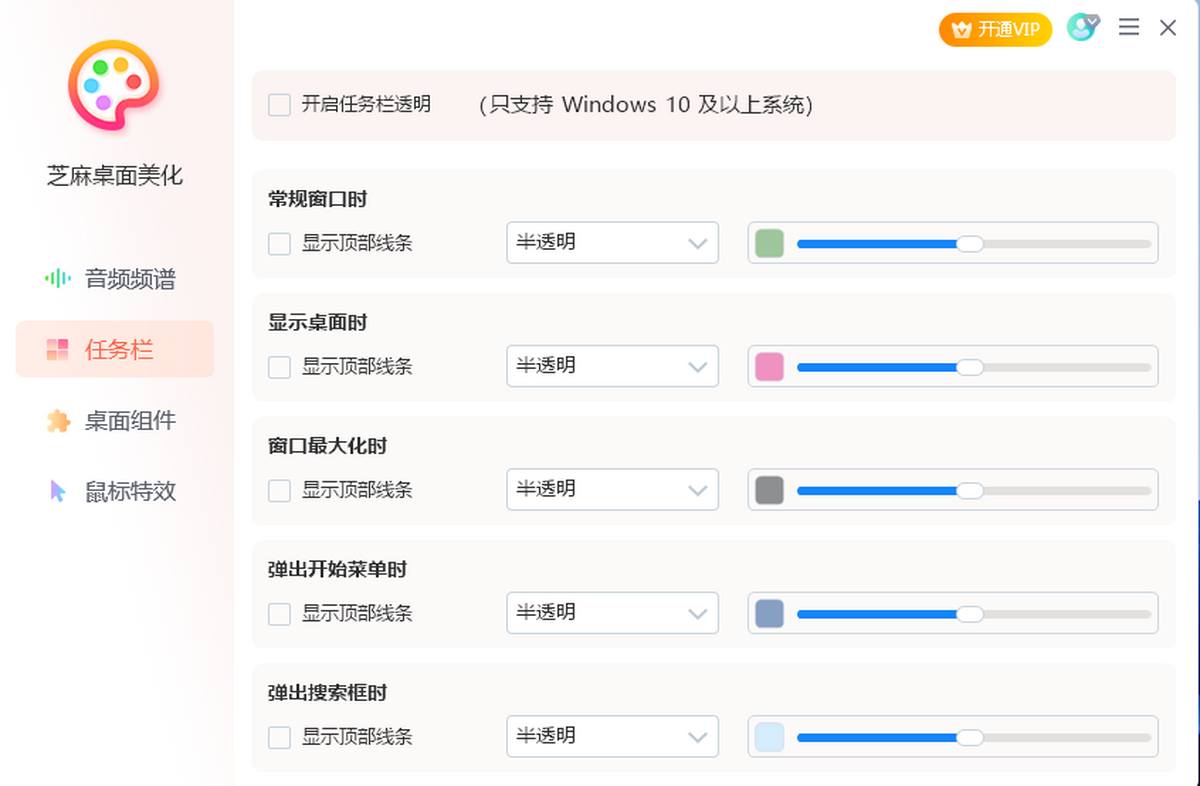Screen dimensions: 1200x786
Task: Check 显示顶部线条 under 常规窗口时
Action: click(x=280, y=243)
